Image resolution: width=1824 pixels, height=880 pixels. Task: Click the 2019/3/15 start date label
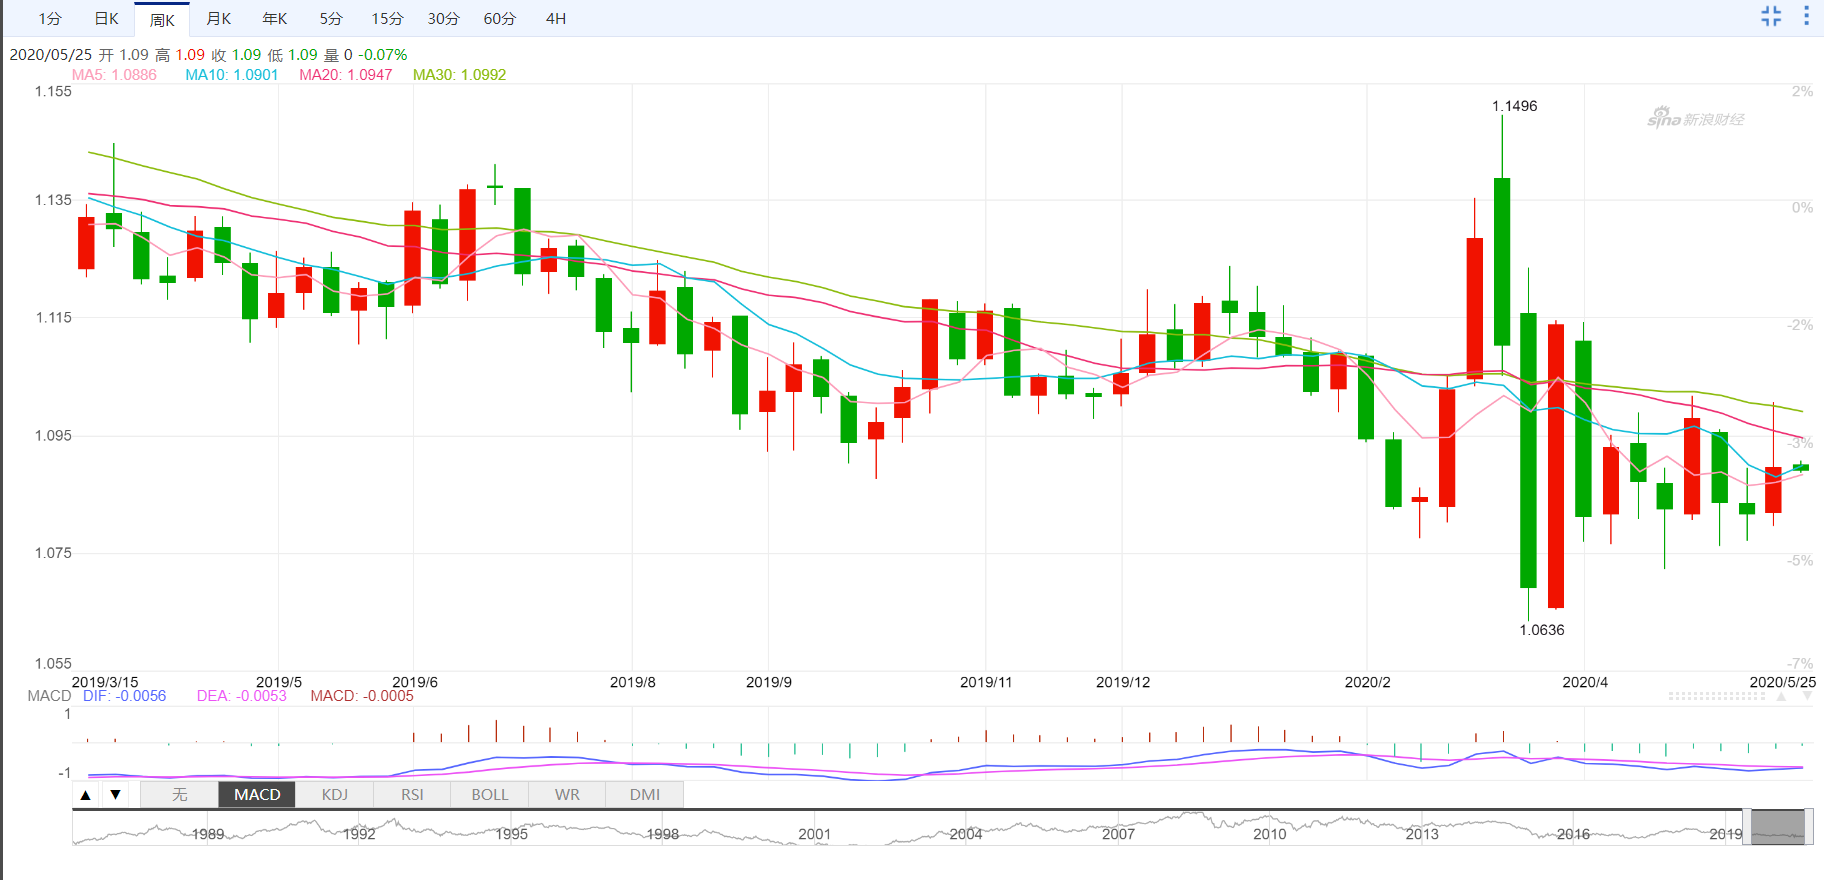pos(105,682)
